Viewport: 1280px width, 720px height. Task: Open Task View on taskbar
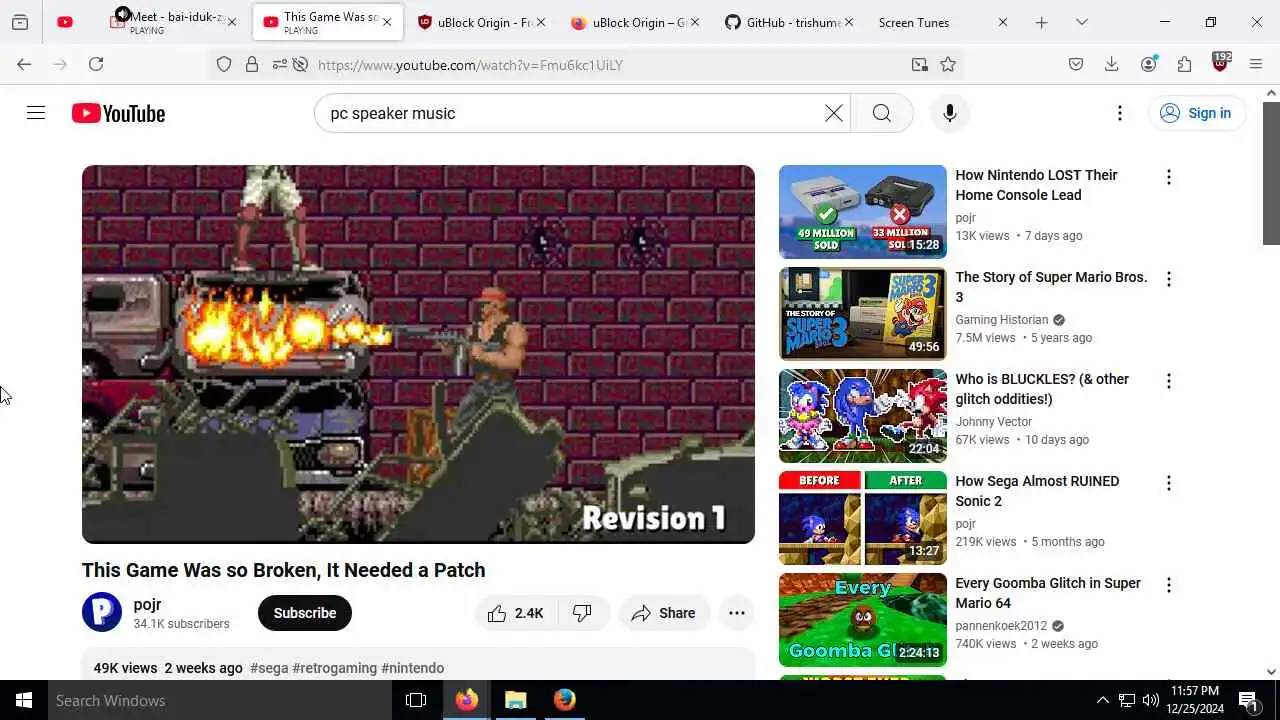(416, 700)
